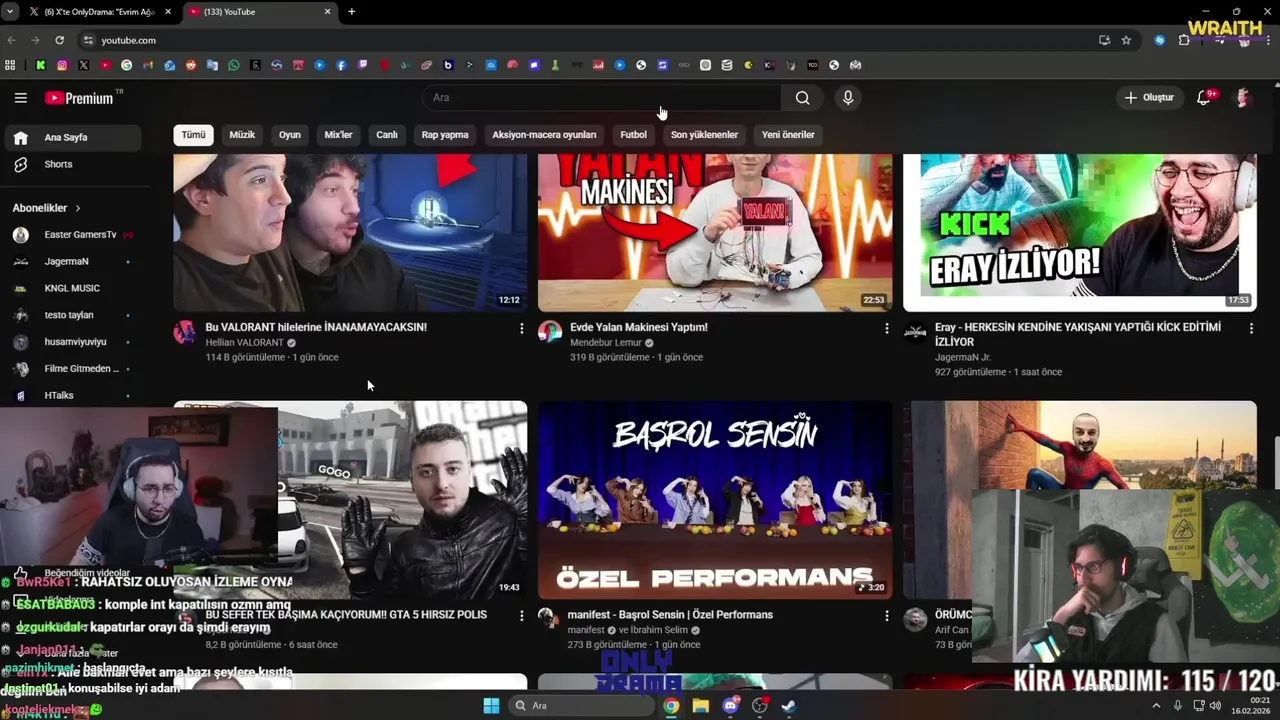Open JagermaN Jr. channel avatar

[x=915, y=332]
